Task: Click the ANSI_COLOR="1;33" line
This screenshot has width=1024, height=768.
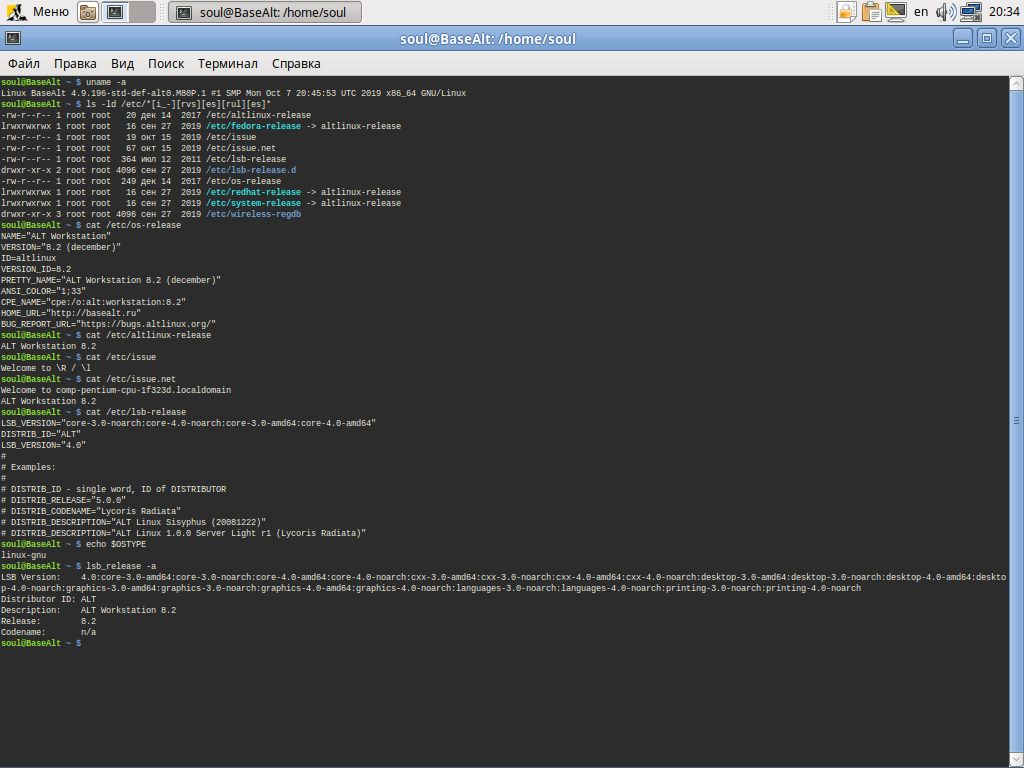Action: [x=43, y=291]
